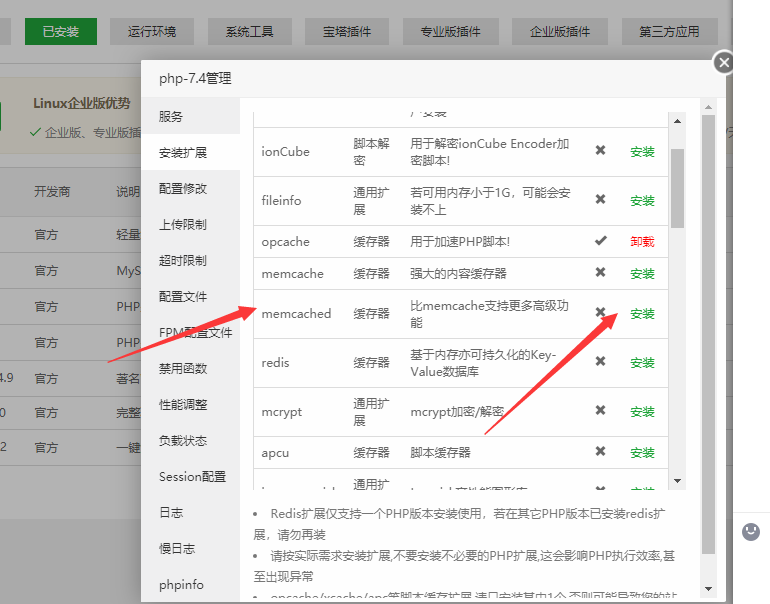Open the 负载状态 sidebar tab
Image resolution: width=770 pixels, height=604 pixels.
(x=191, y=440)
